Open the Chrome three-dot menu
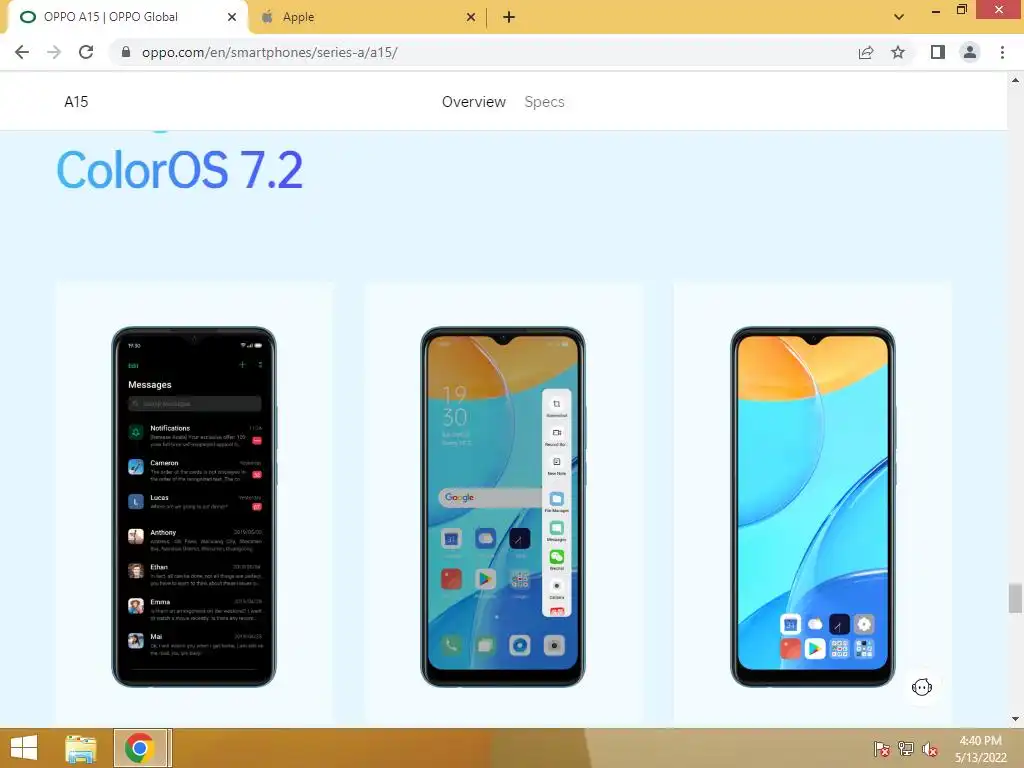This screenshot has width=1024, height=768. pyautogui.click(x=1002, y=52)
